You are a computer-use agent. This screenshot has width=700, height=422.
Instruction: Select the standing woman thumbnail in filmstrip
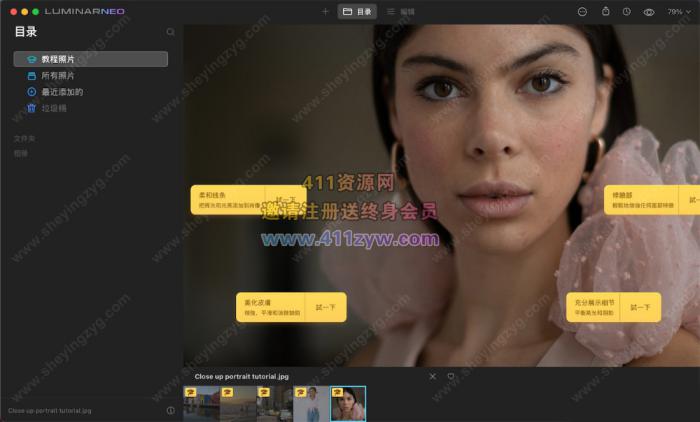pos(311,403)
